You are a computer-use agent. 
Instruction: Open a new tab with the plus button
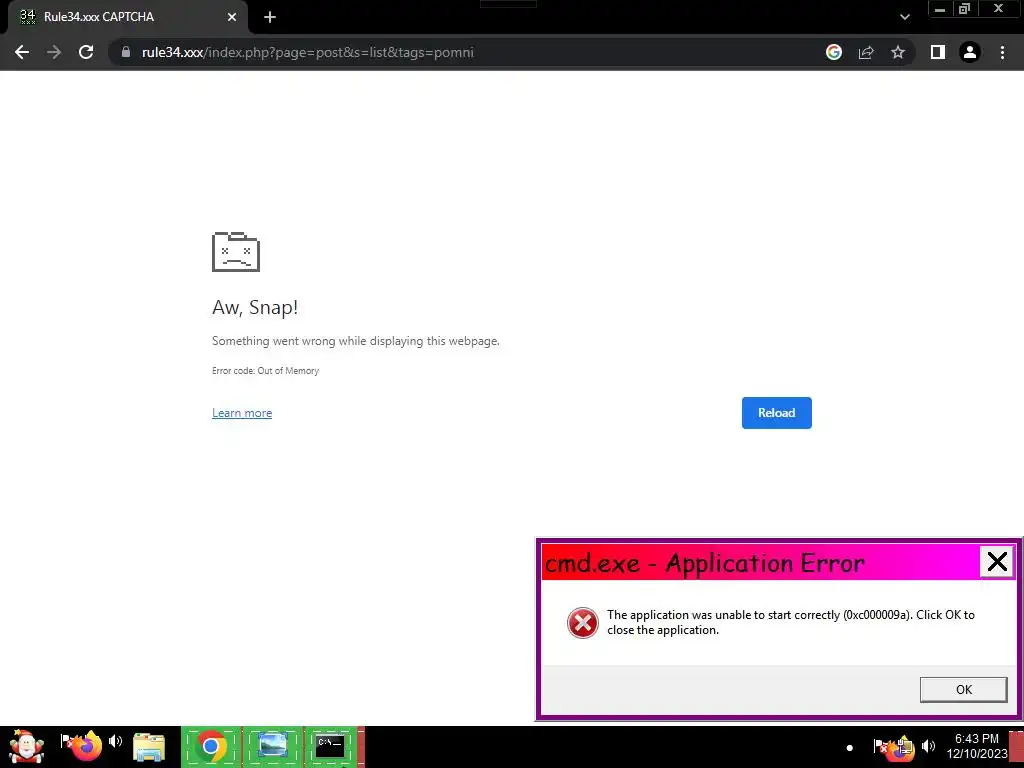coord(270,17)
